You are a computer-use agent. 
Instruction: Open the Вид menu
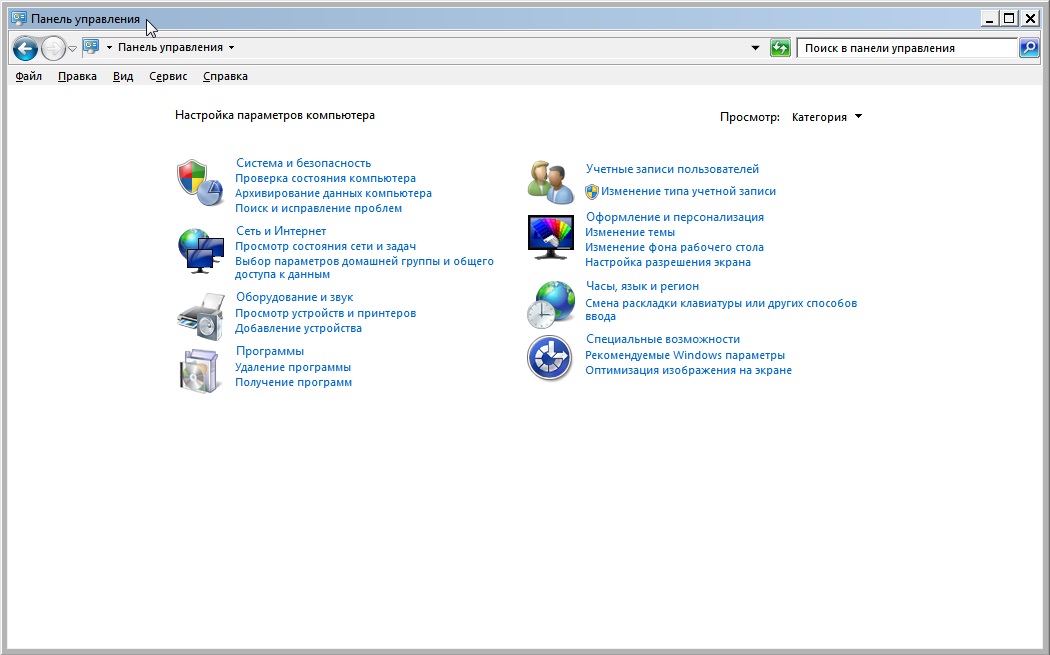point(123,76)
